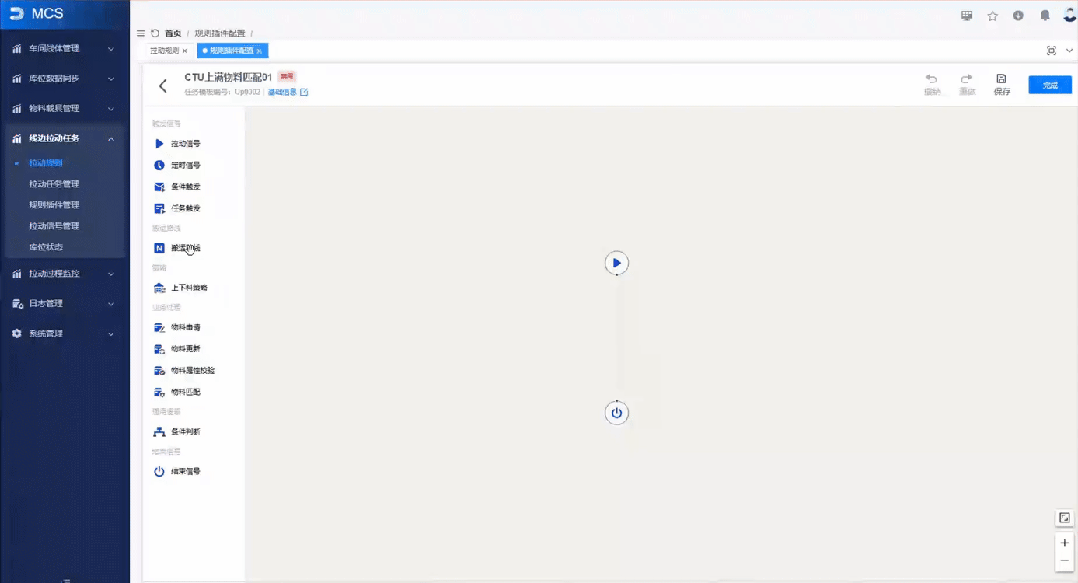
Task: Toggle the hamburger sidebar collapse icon
Action: 140,33
